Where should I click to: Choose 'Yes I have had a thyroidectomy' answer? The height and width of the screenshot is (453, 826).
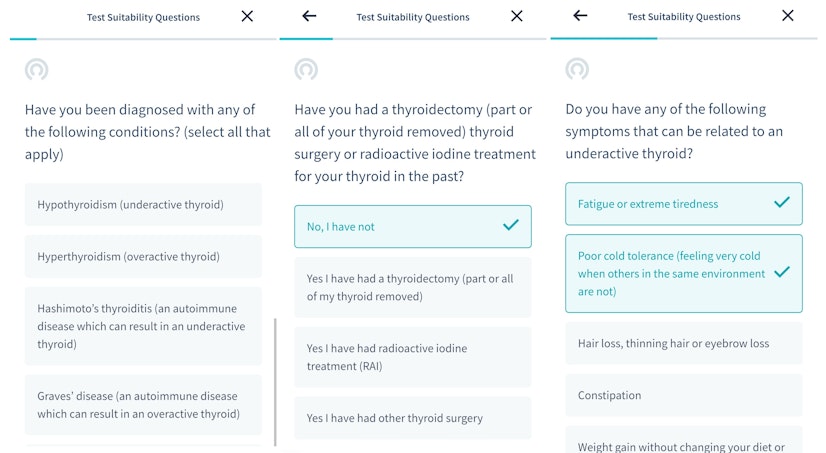point(412,287)
